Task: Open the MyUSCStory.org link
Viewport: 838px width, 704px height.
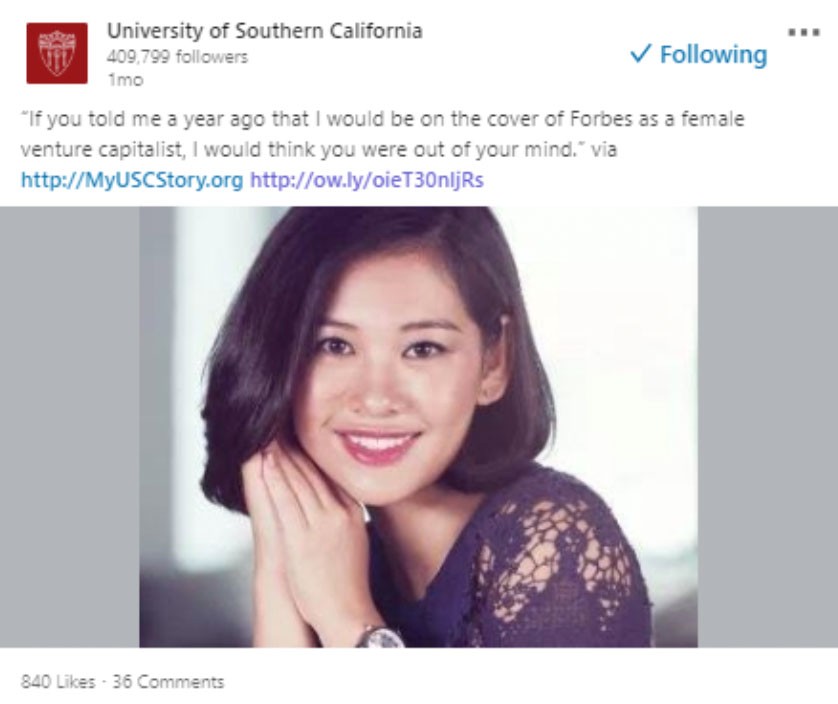Action: pyautogui.click(x=131, y=180)
